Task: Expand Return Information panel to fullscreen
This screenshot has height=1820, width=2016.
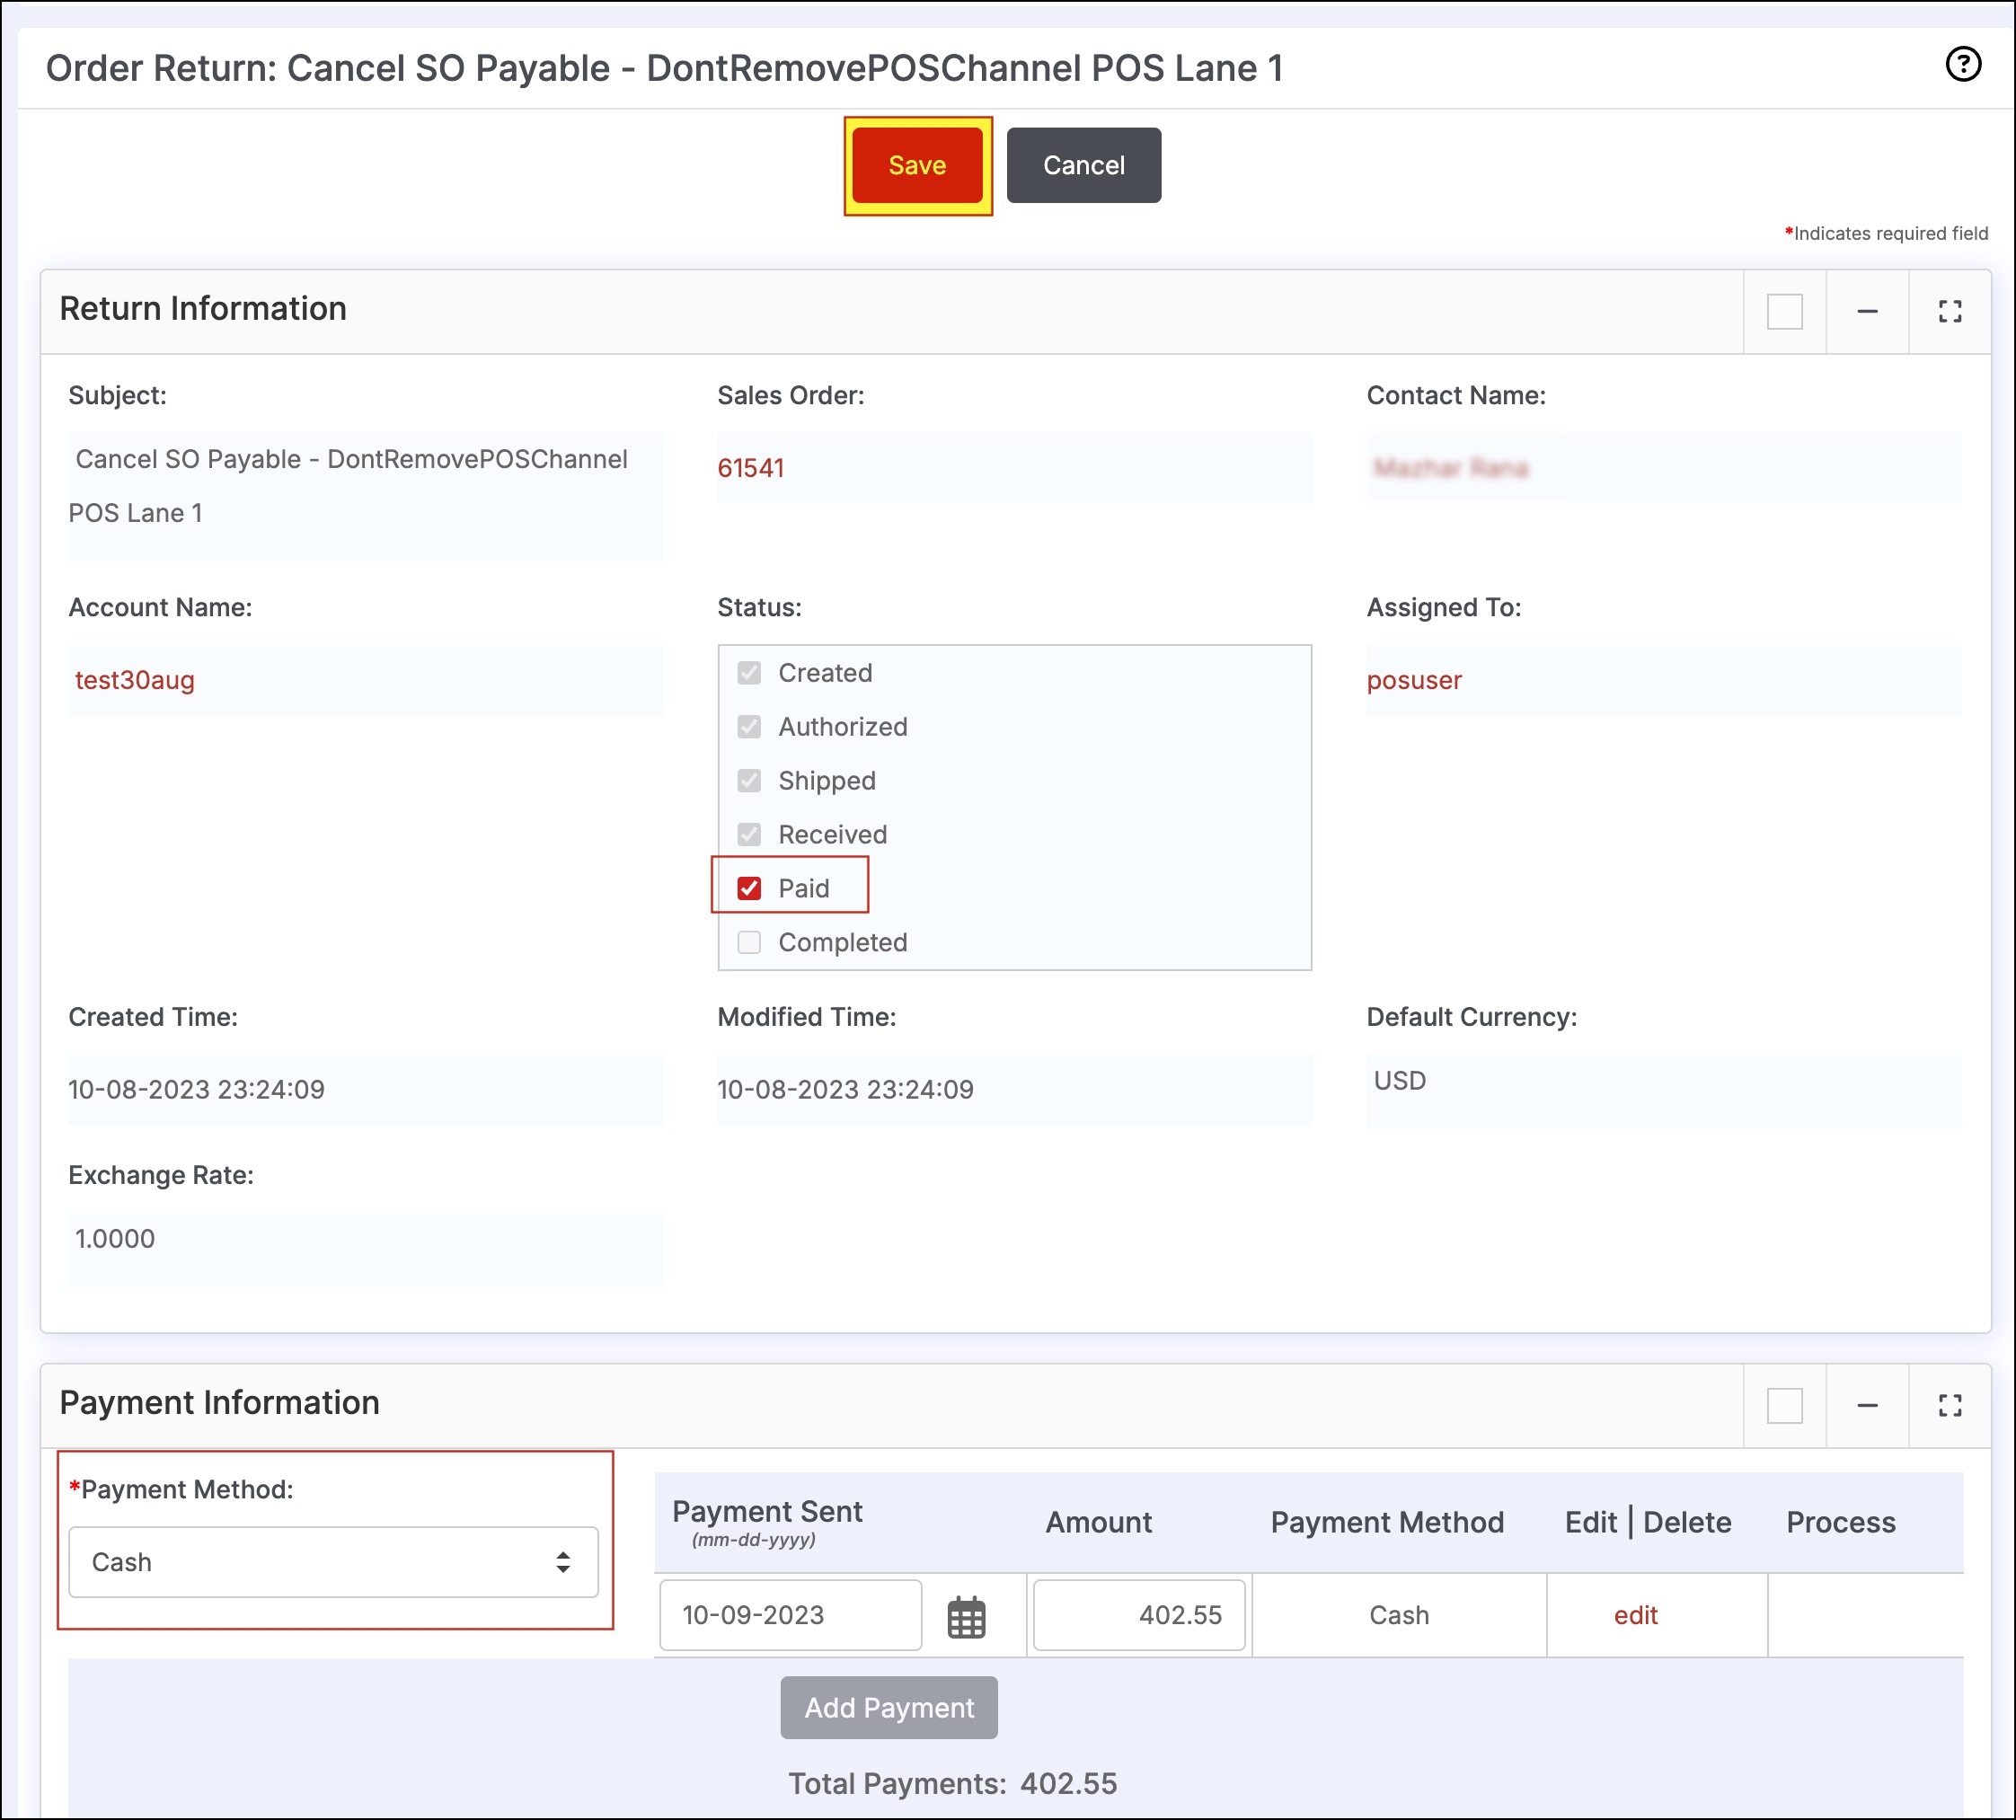Action: [x=1949, y=311]
